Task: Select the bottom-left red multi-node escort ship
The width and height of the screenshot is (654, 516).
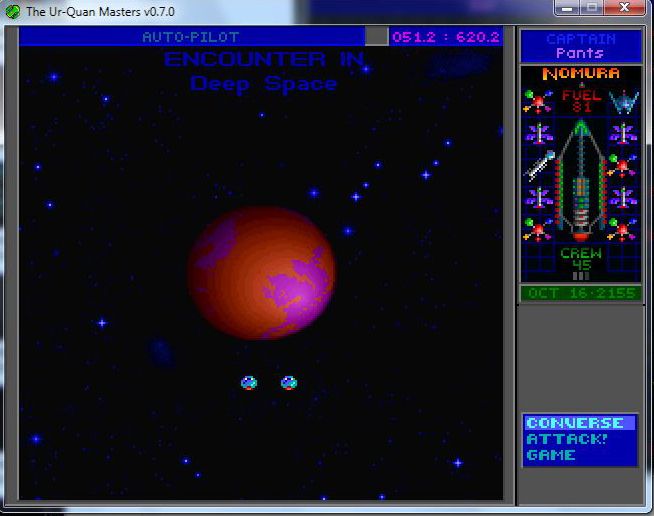Action: click(538, 229)
